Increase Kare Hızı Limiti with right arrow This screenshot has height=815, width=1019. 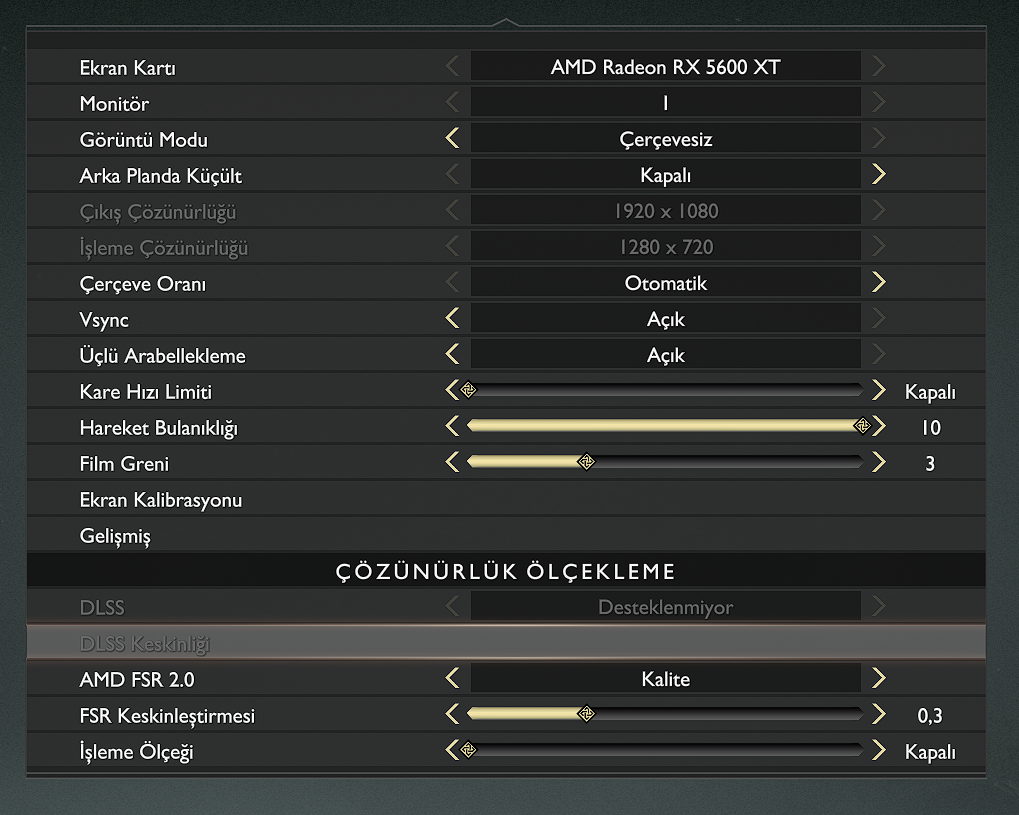(x=878, y=391)
